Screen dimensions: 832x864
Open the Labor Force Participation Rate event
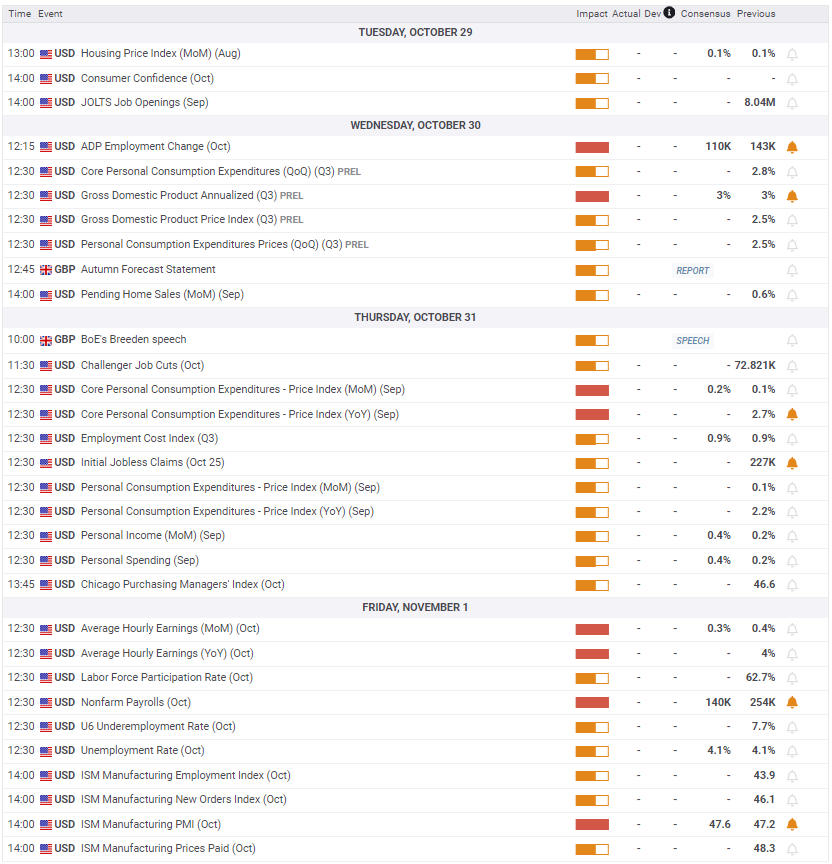tap(166, 678)
